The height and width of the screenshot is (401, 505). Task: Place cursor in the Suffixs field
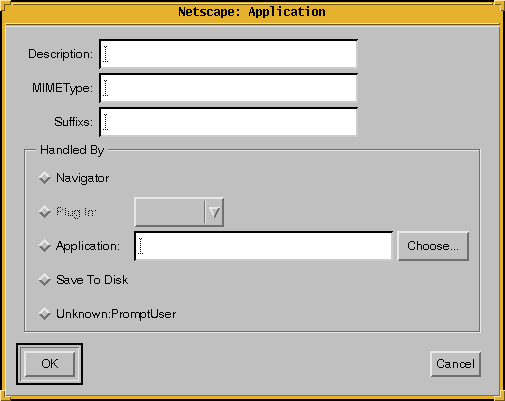[228, 122]
